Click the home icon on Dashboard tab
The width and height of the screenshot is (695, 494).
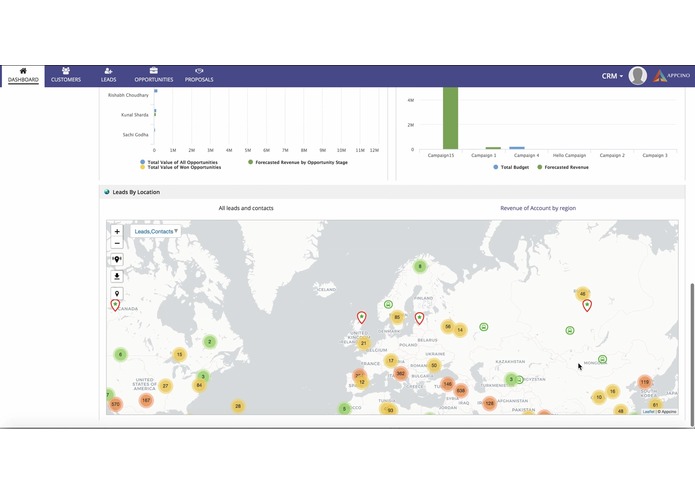[x=23, y=71]
